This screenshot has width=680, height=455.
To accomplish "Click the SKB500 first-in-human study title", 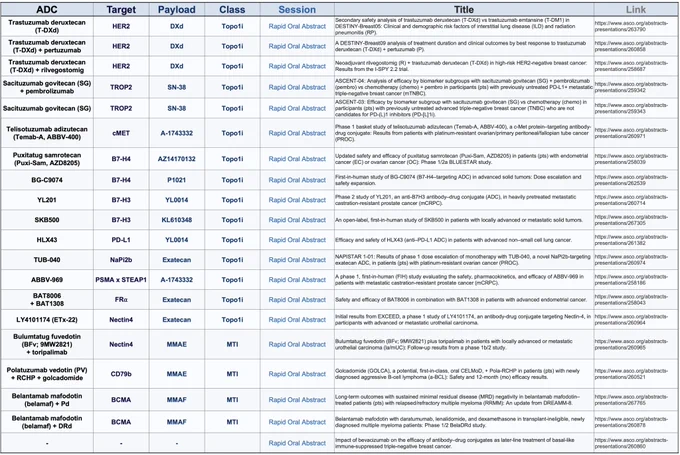I will click(458, 220).
